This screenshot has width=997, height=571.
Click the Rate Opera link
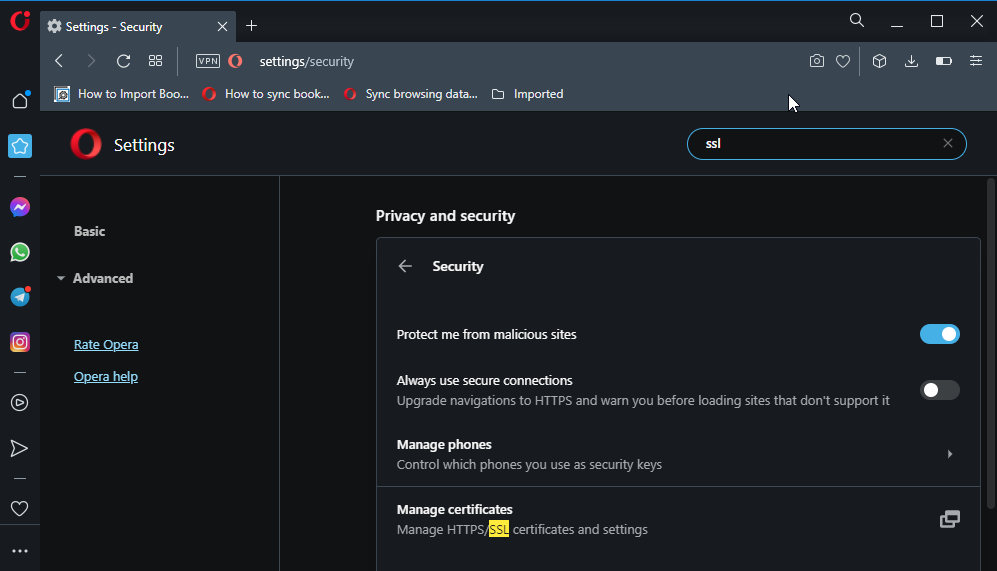[106, 345]
